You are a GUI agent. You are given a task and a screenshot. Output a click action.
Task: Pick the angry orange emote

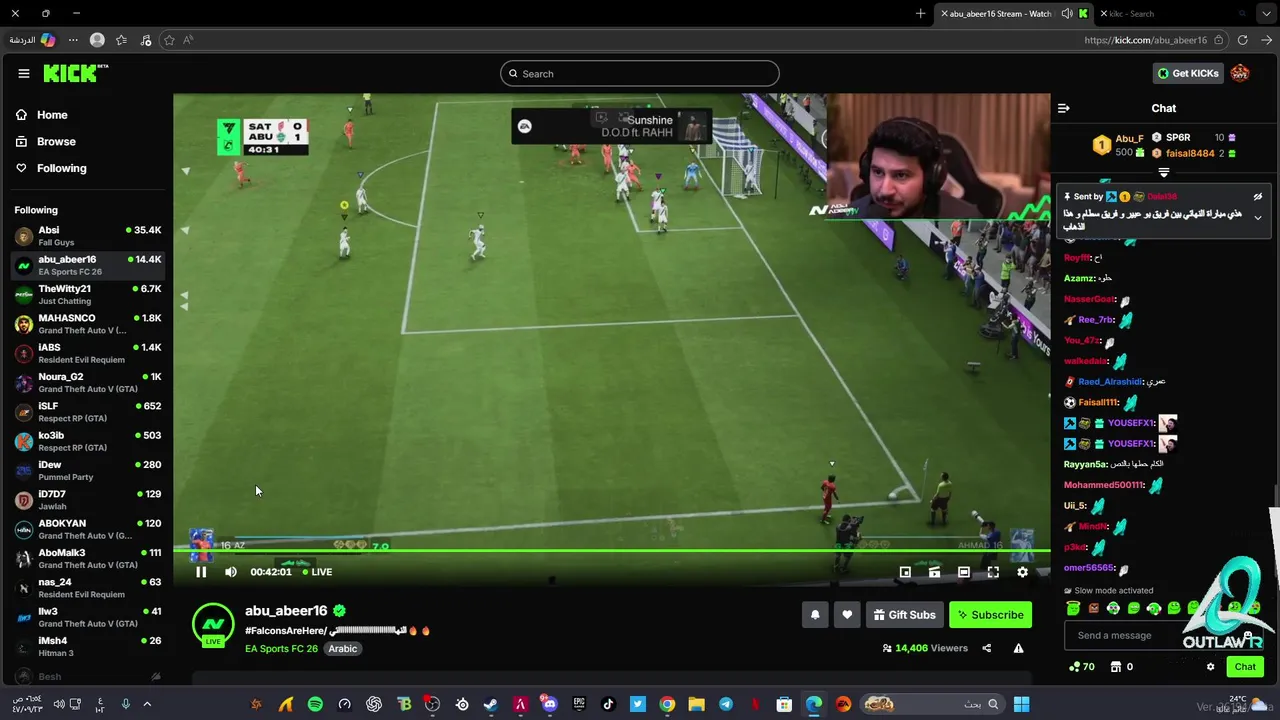pyautogui.click(x=1093, y=608)
